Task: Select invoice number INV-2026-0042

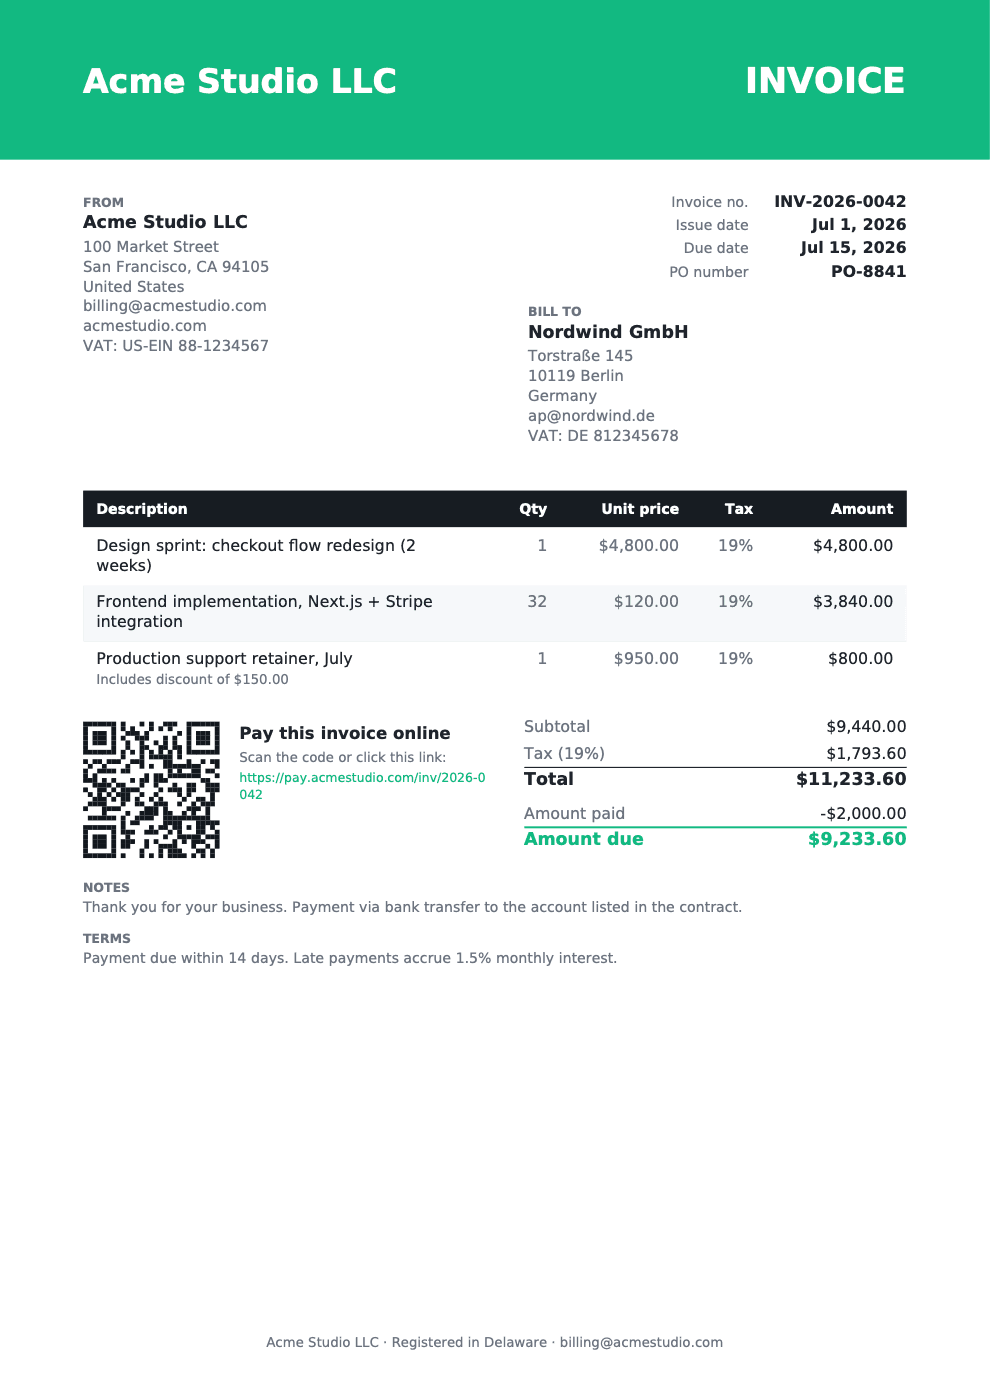Action: tap(840, 201)
